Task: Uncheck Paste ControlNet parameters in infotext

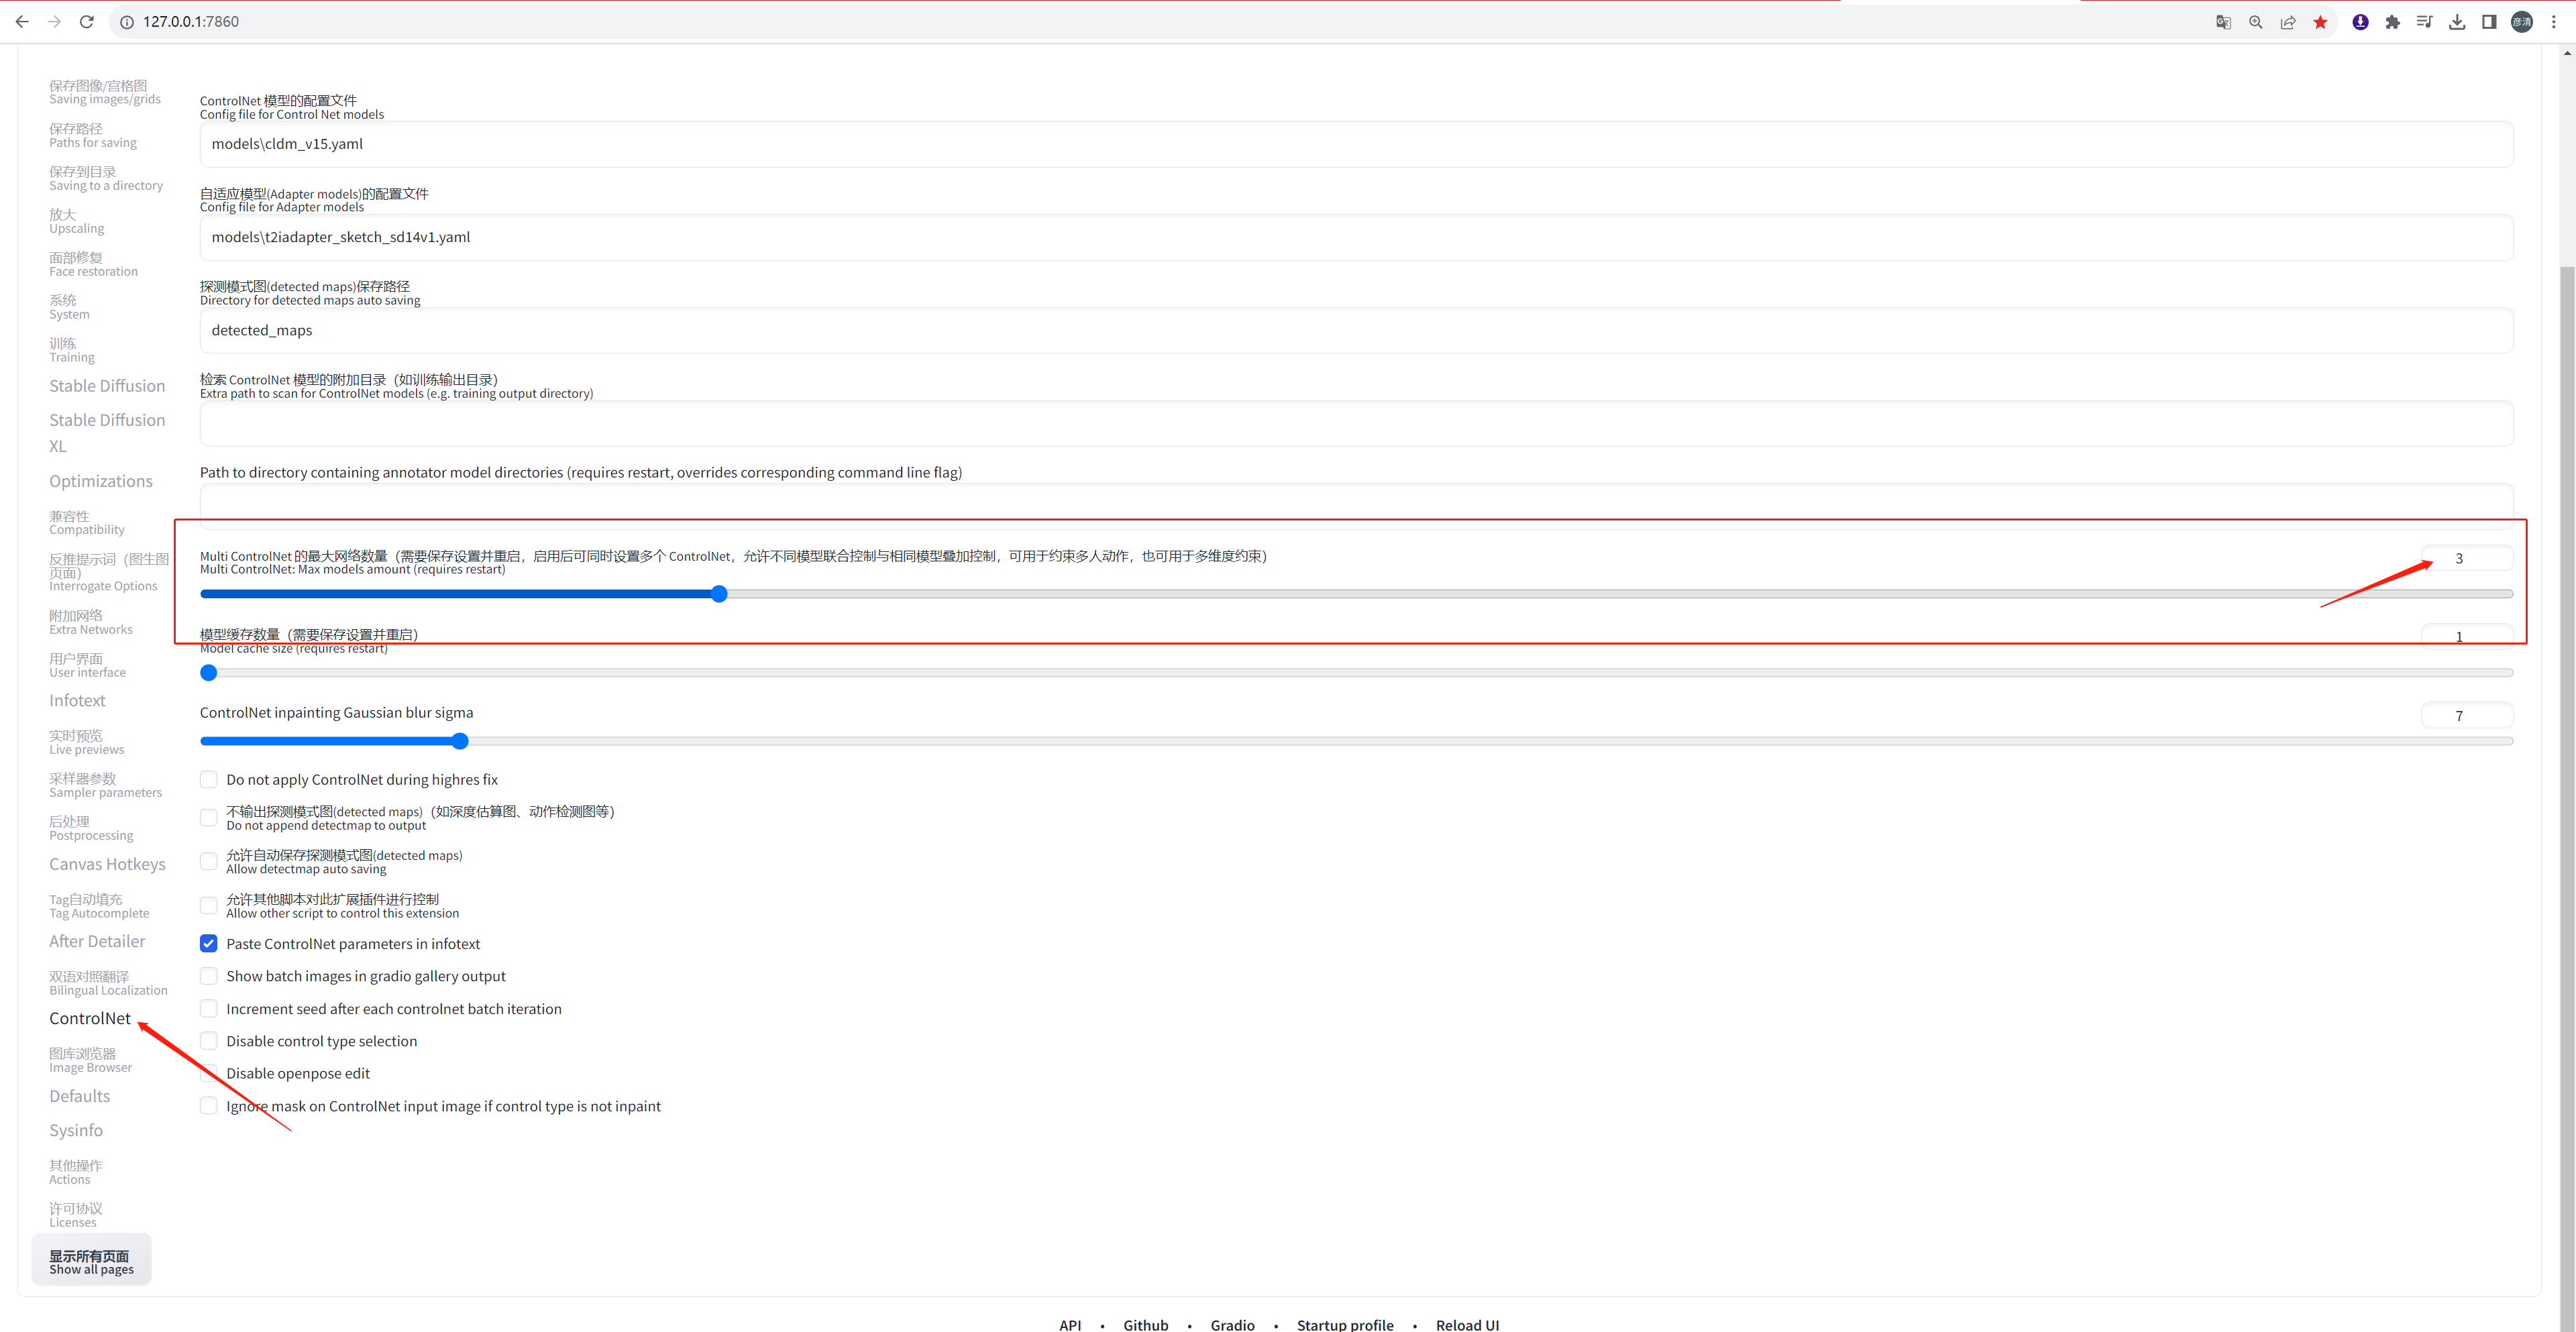Action: (x=208, y=943)
